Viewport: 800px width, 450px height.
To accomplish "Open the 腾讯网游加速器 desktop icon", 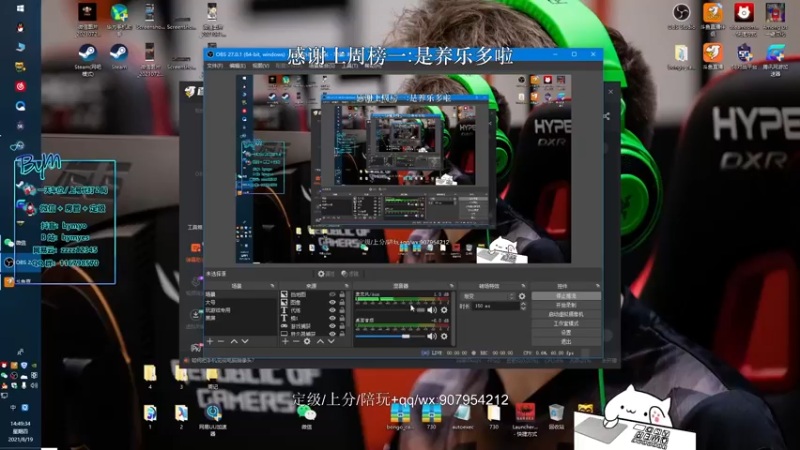I will (x=775, y=59).
